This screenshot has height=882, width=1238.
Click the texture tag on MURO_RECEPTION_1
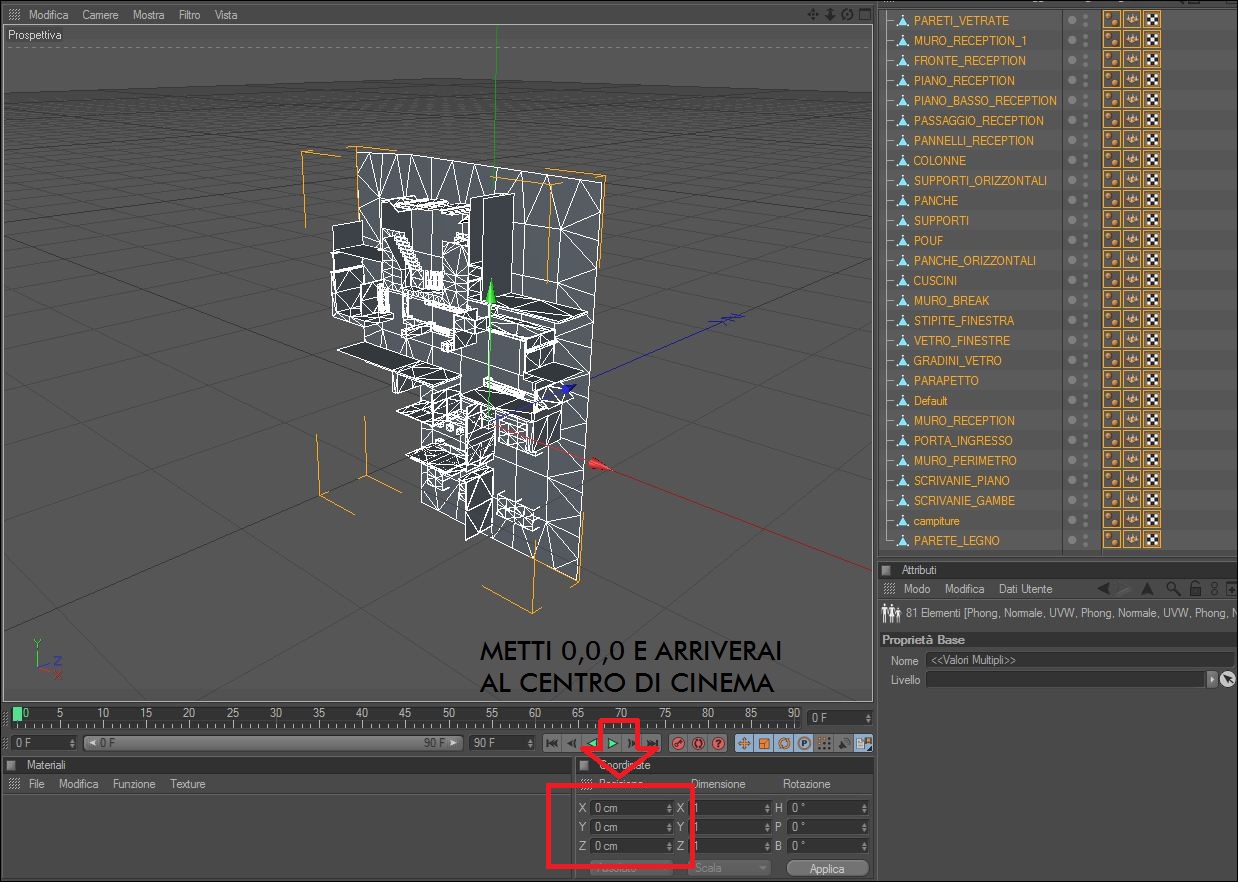(1152, 40)
